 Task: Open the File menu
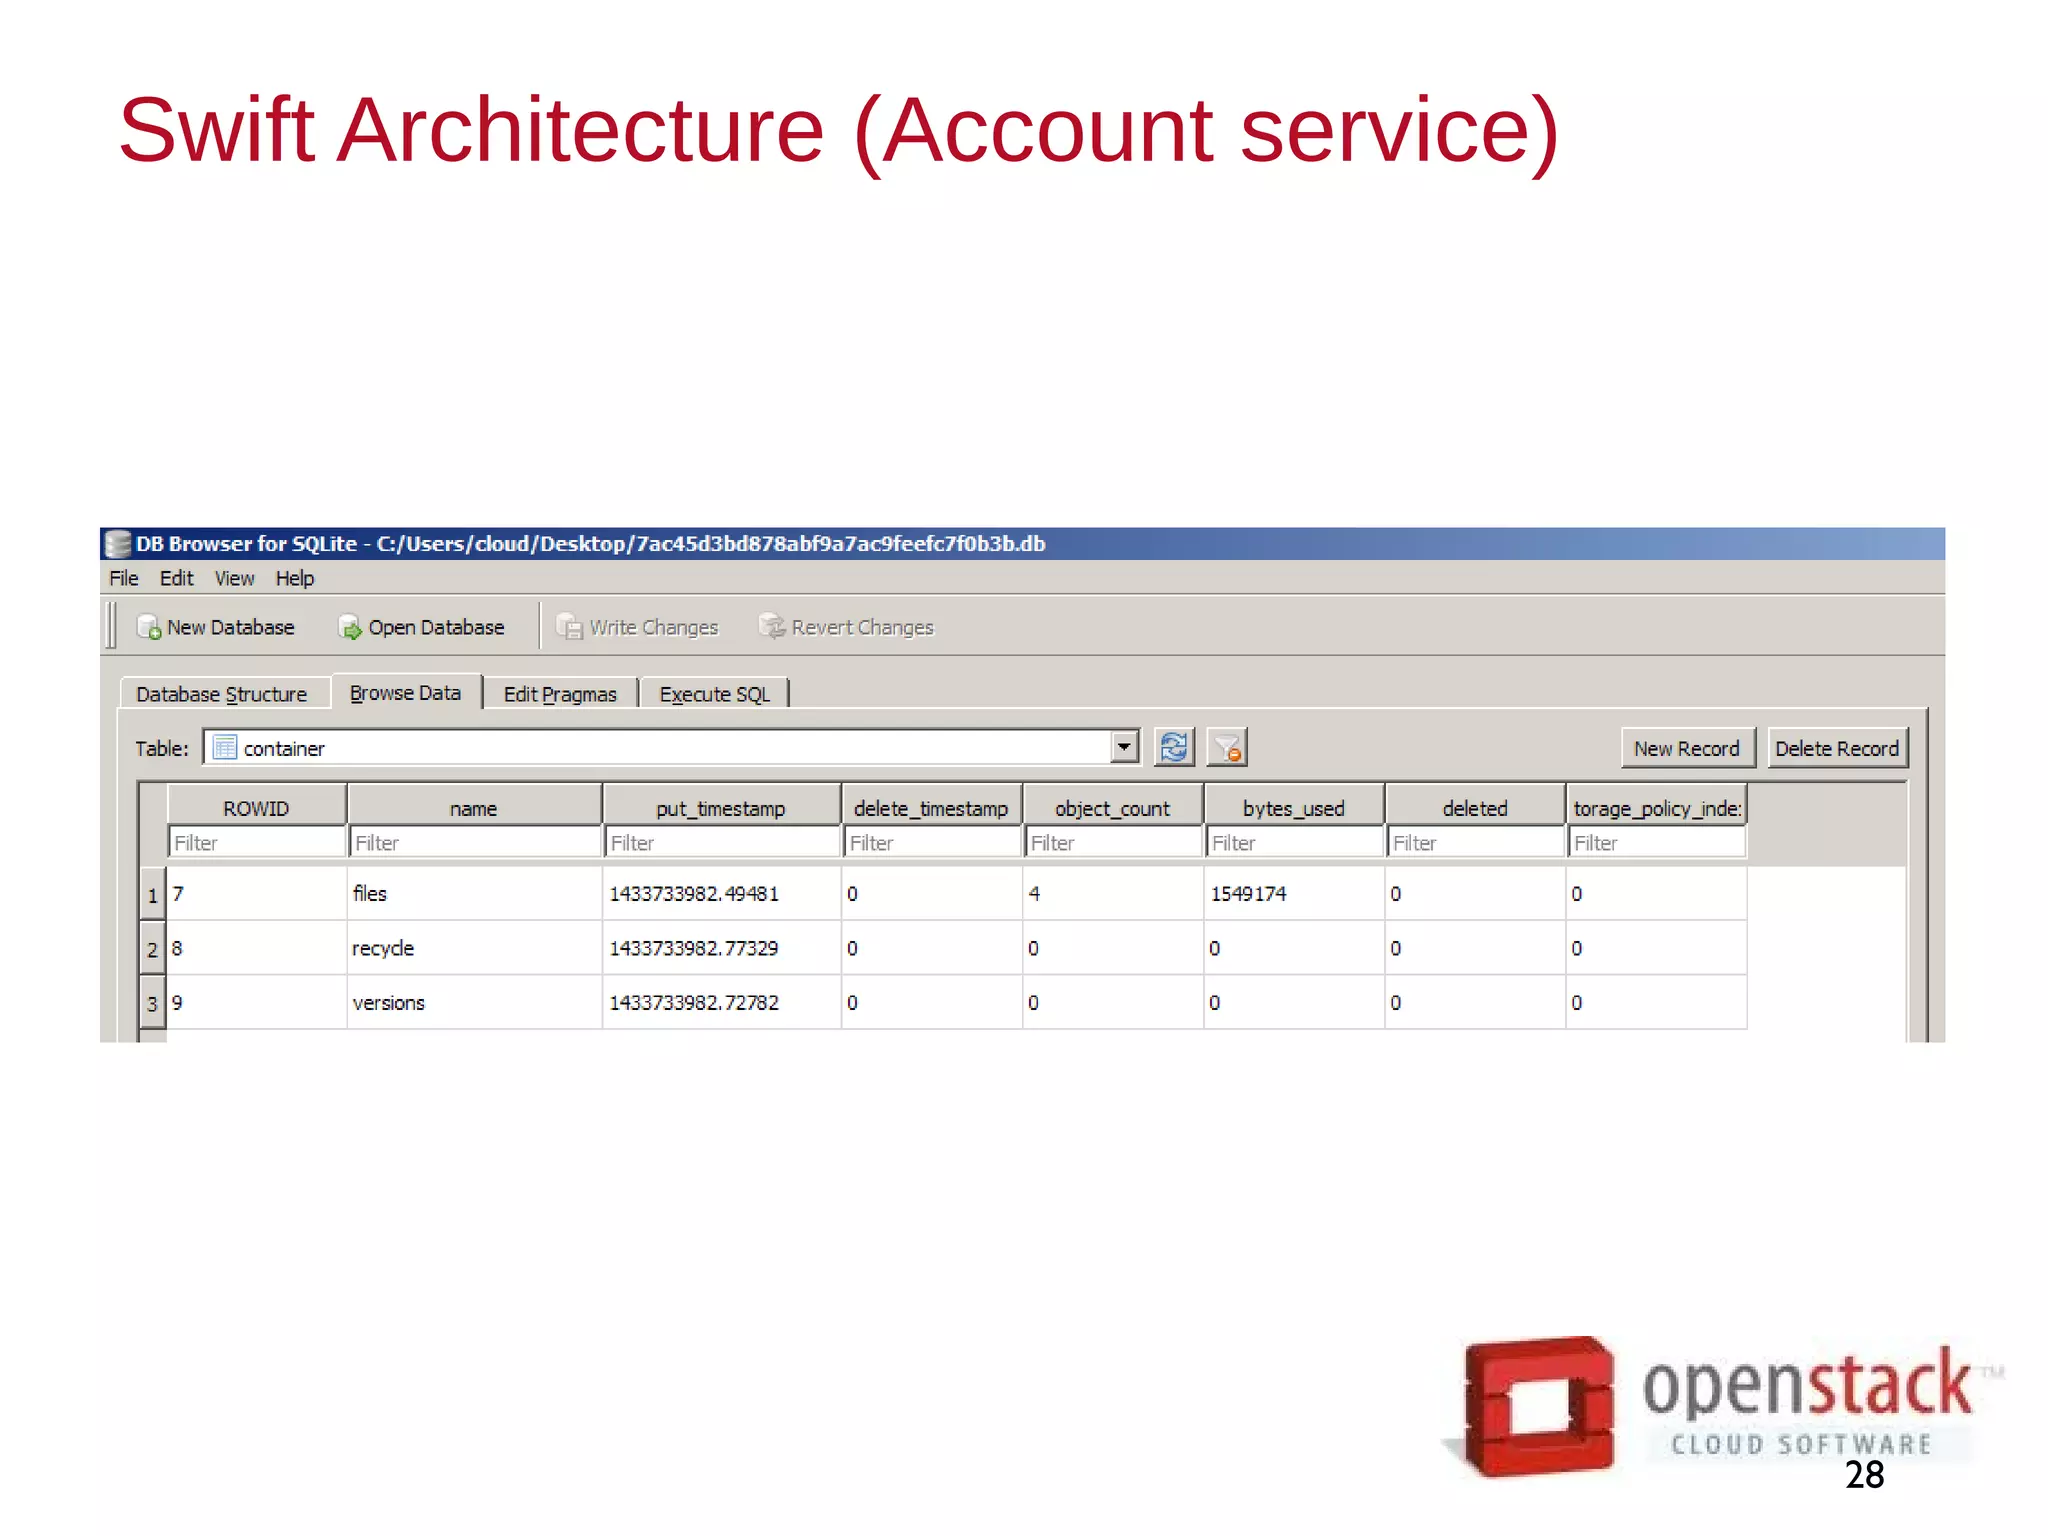click(124, 578)
